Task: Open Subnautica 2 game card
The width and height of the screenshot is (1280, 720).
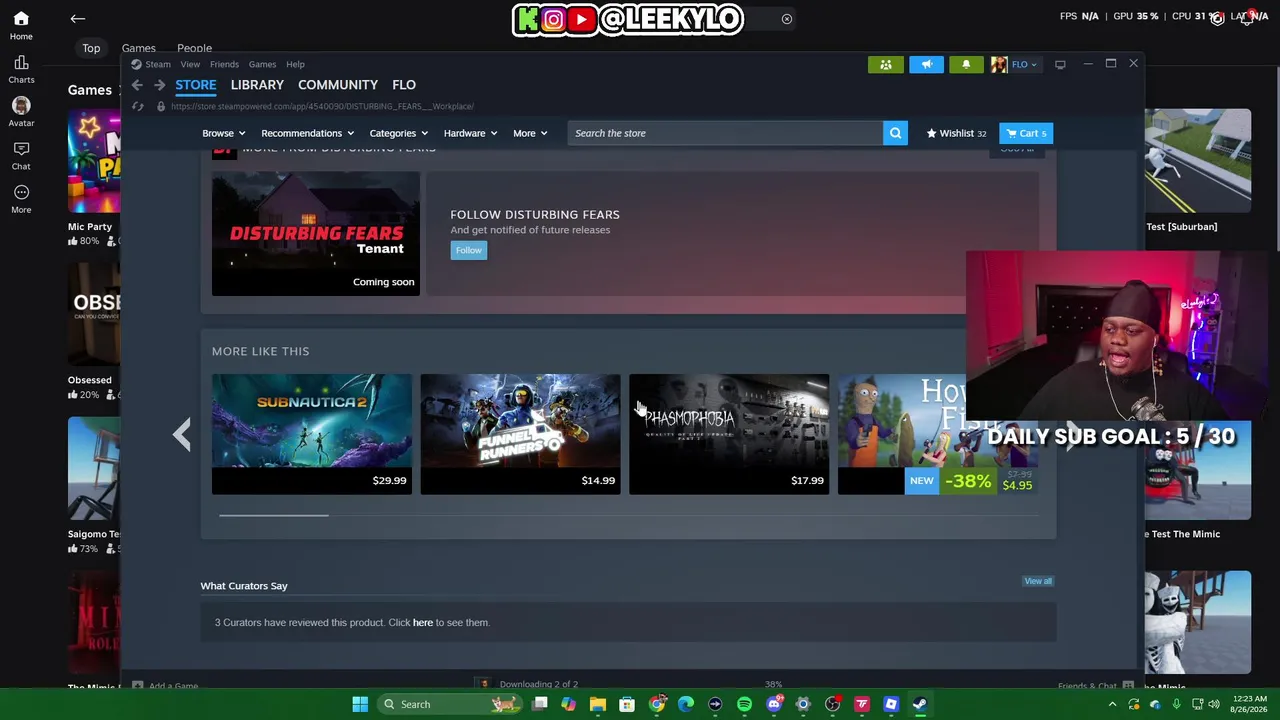Action: [x=312, y=434]
